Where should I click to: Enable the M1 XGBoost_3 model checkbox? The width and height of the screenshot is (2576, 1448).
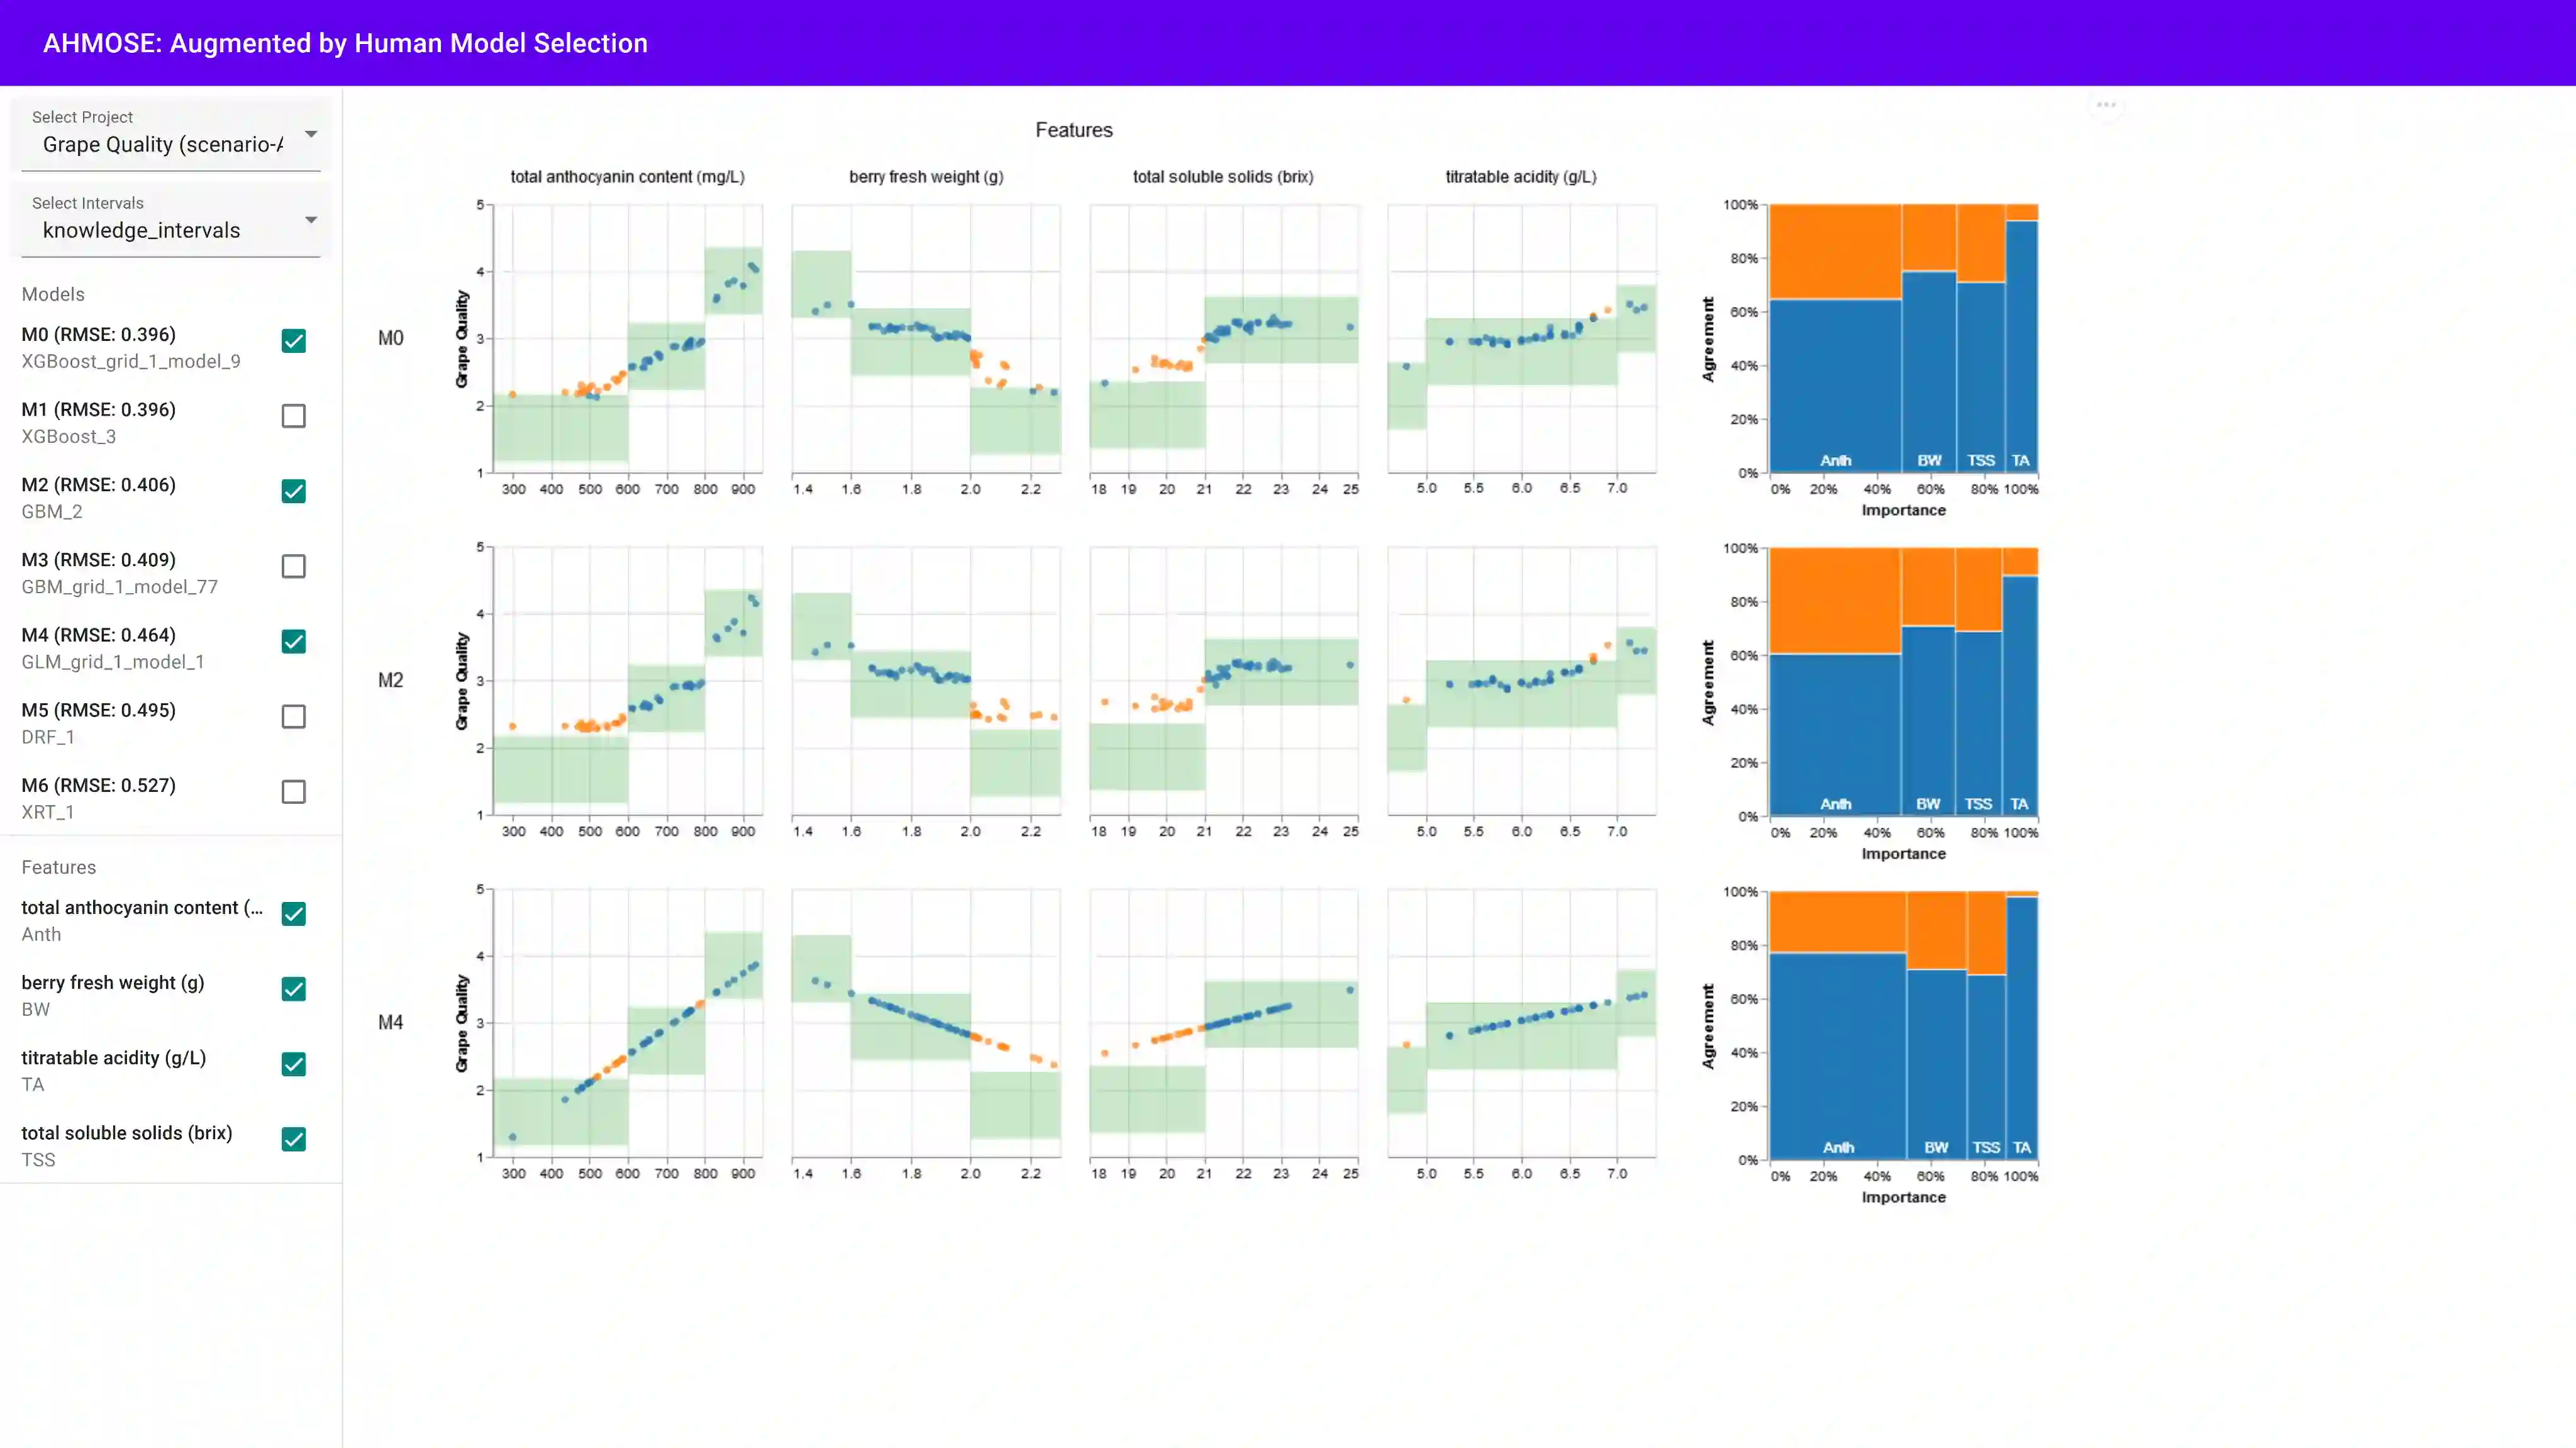pos(293,416)
